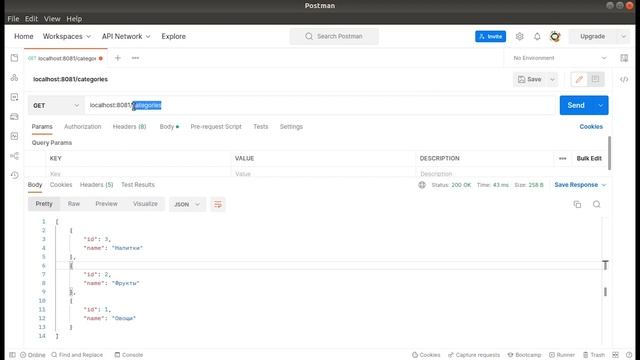
Task: Copy response body with copy icon
Action: (577, 204)
